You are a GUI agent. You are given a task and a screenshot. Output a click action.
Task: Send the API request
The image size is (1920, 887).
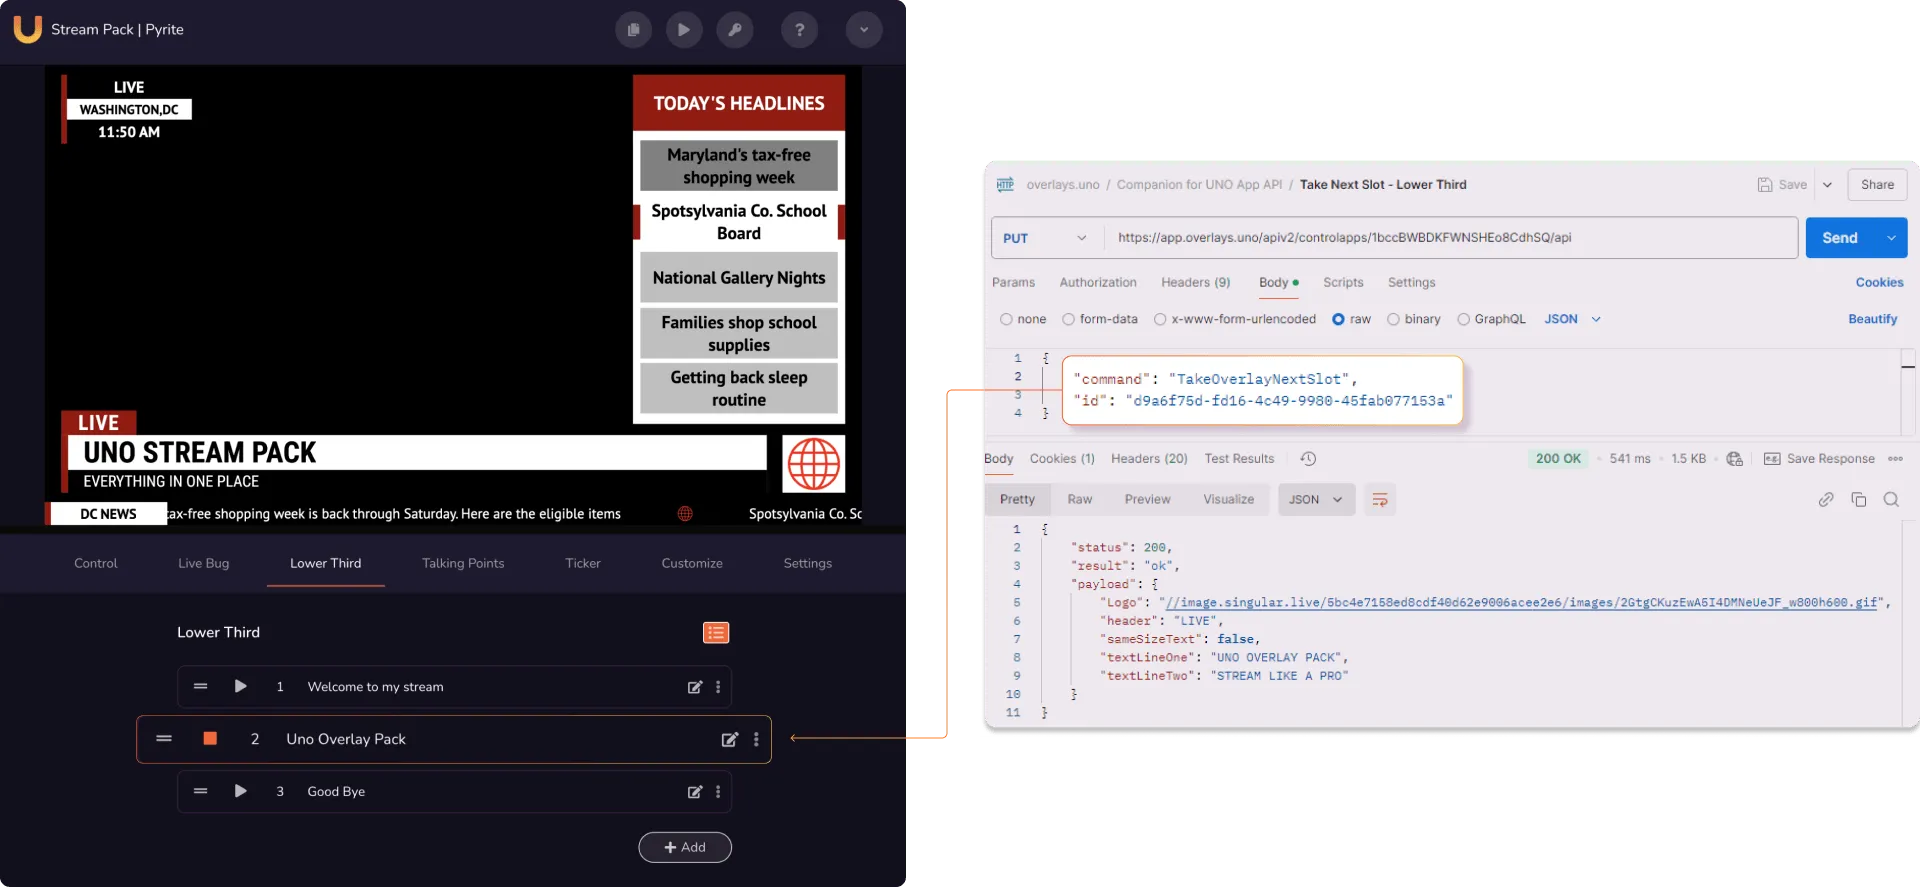(1840, 238)
